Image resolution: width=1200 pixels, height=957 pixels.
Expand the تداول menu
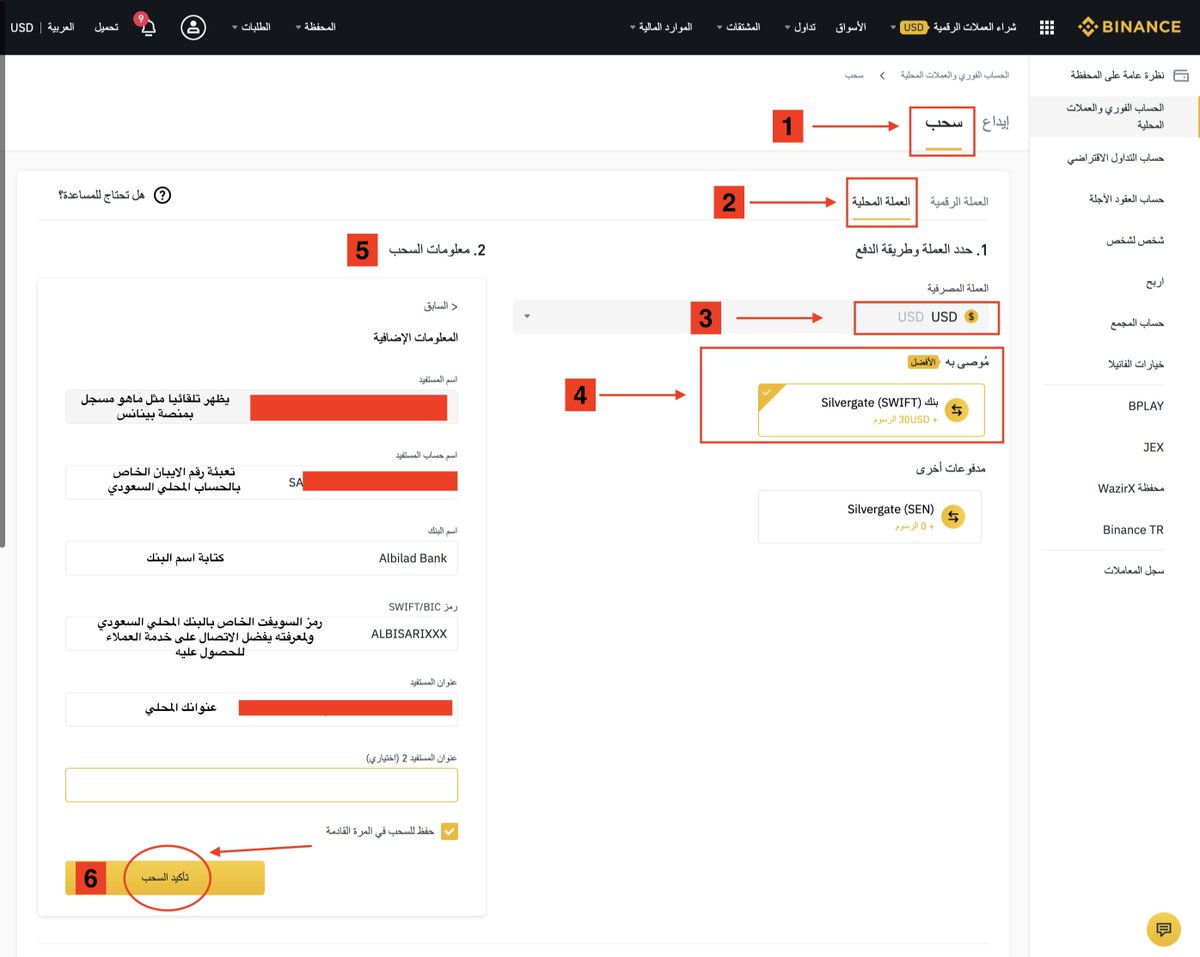[x=800, y=27]
